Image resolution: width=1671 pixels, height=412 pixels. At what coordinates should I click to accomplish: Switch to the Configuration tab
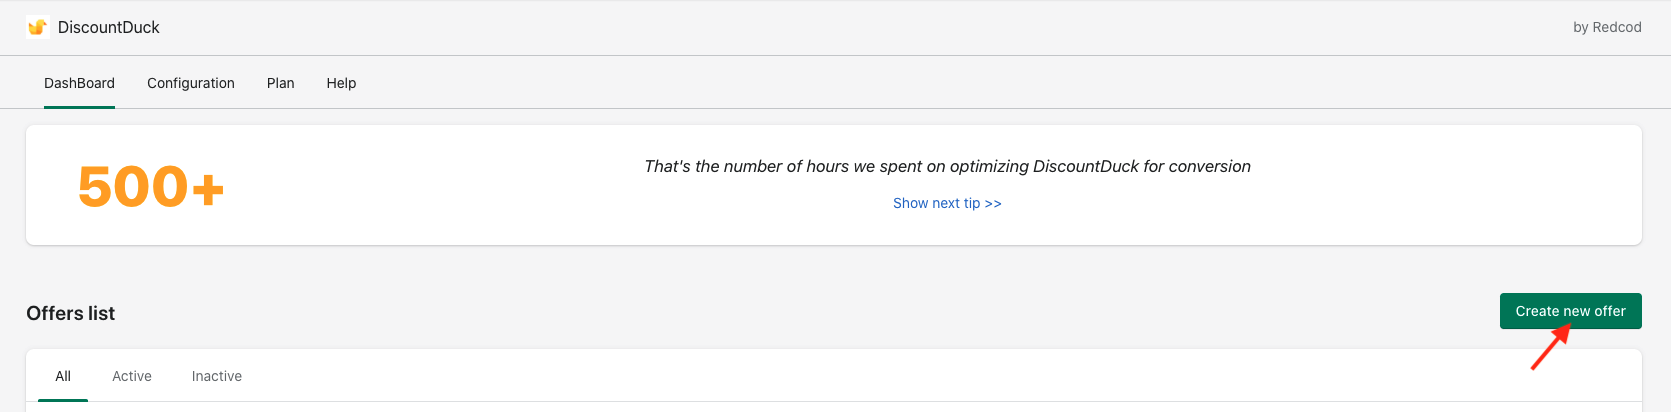(191, 83)
